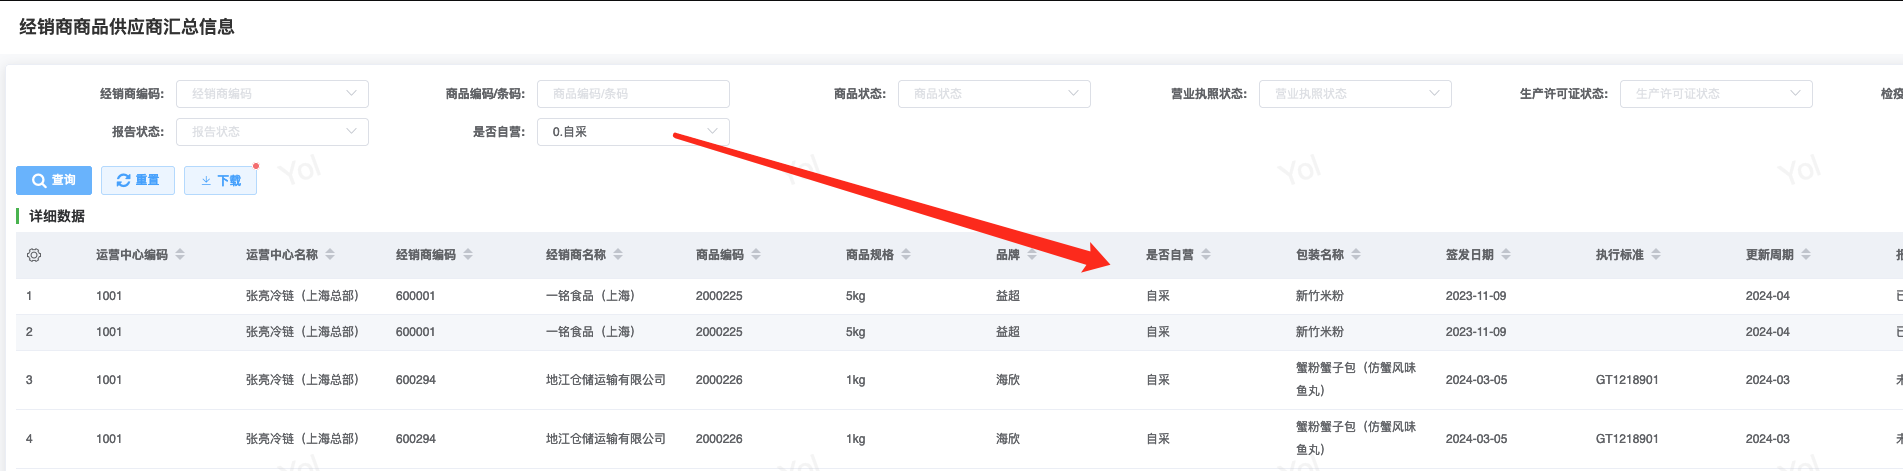This screenshot has height=471, width=1903.
Task: Click 张亮冷链（上海总部）in row 3
Action: pyautogui.click(x=302, y=380)
